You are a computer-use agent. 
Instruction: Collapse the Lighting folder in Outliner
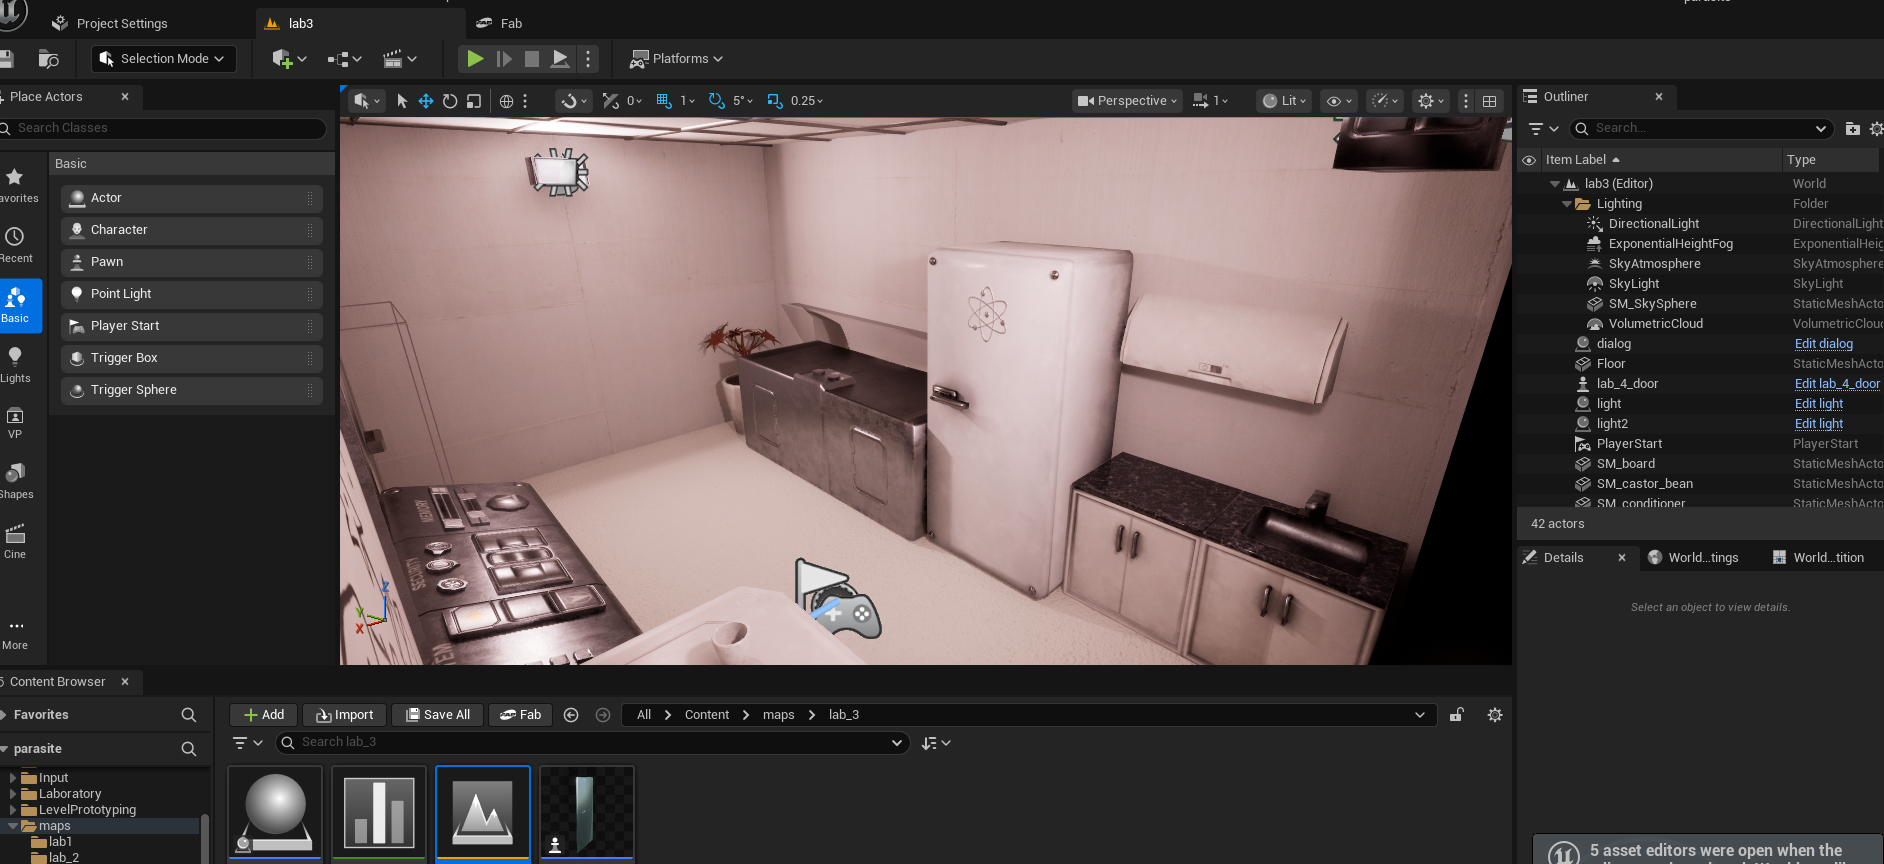pos(1567,204)
